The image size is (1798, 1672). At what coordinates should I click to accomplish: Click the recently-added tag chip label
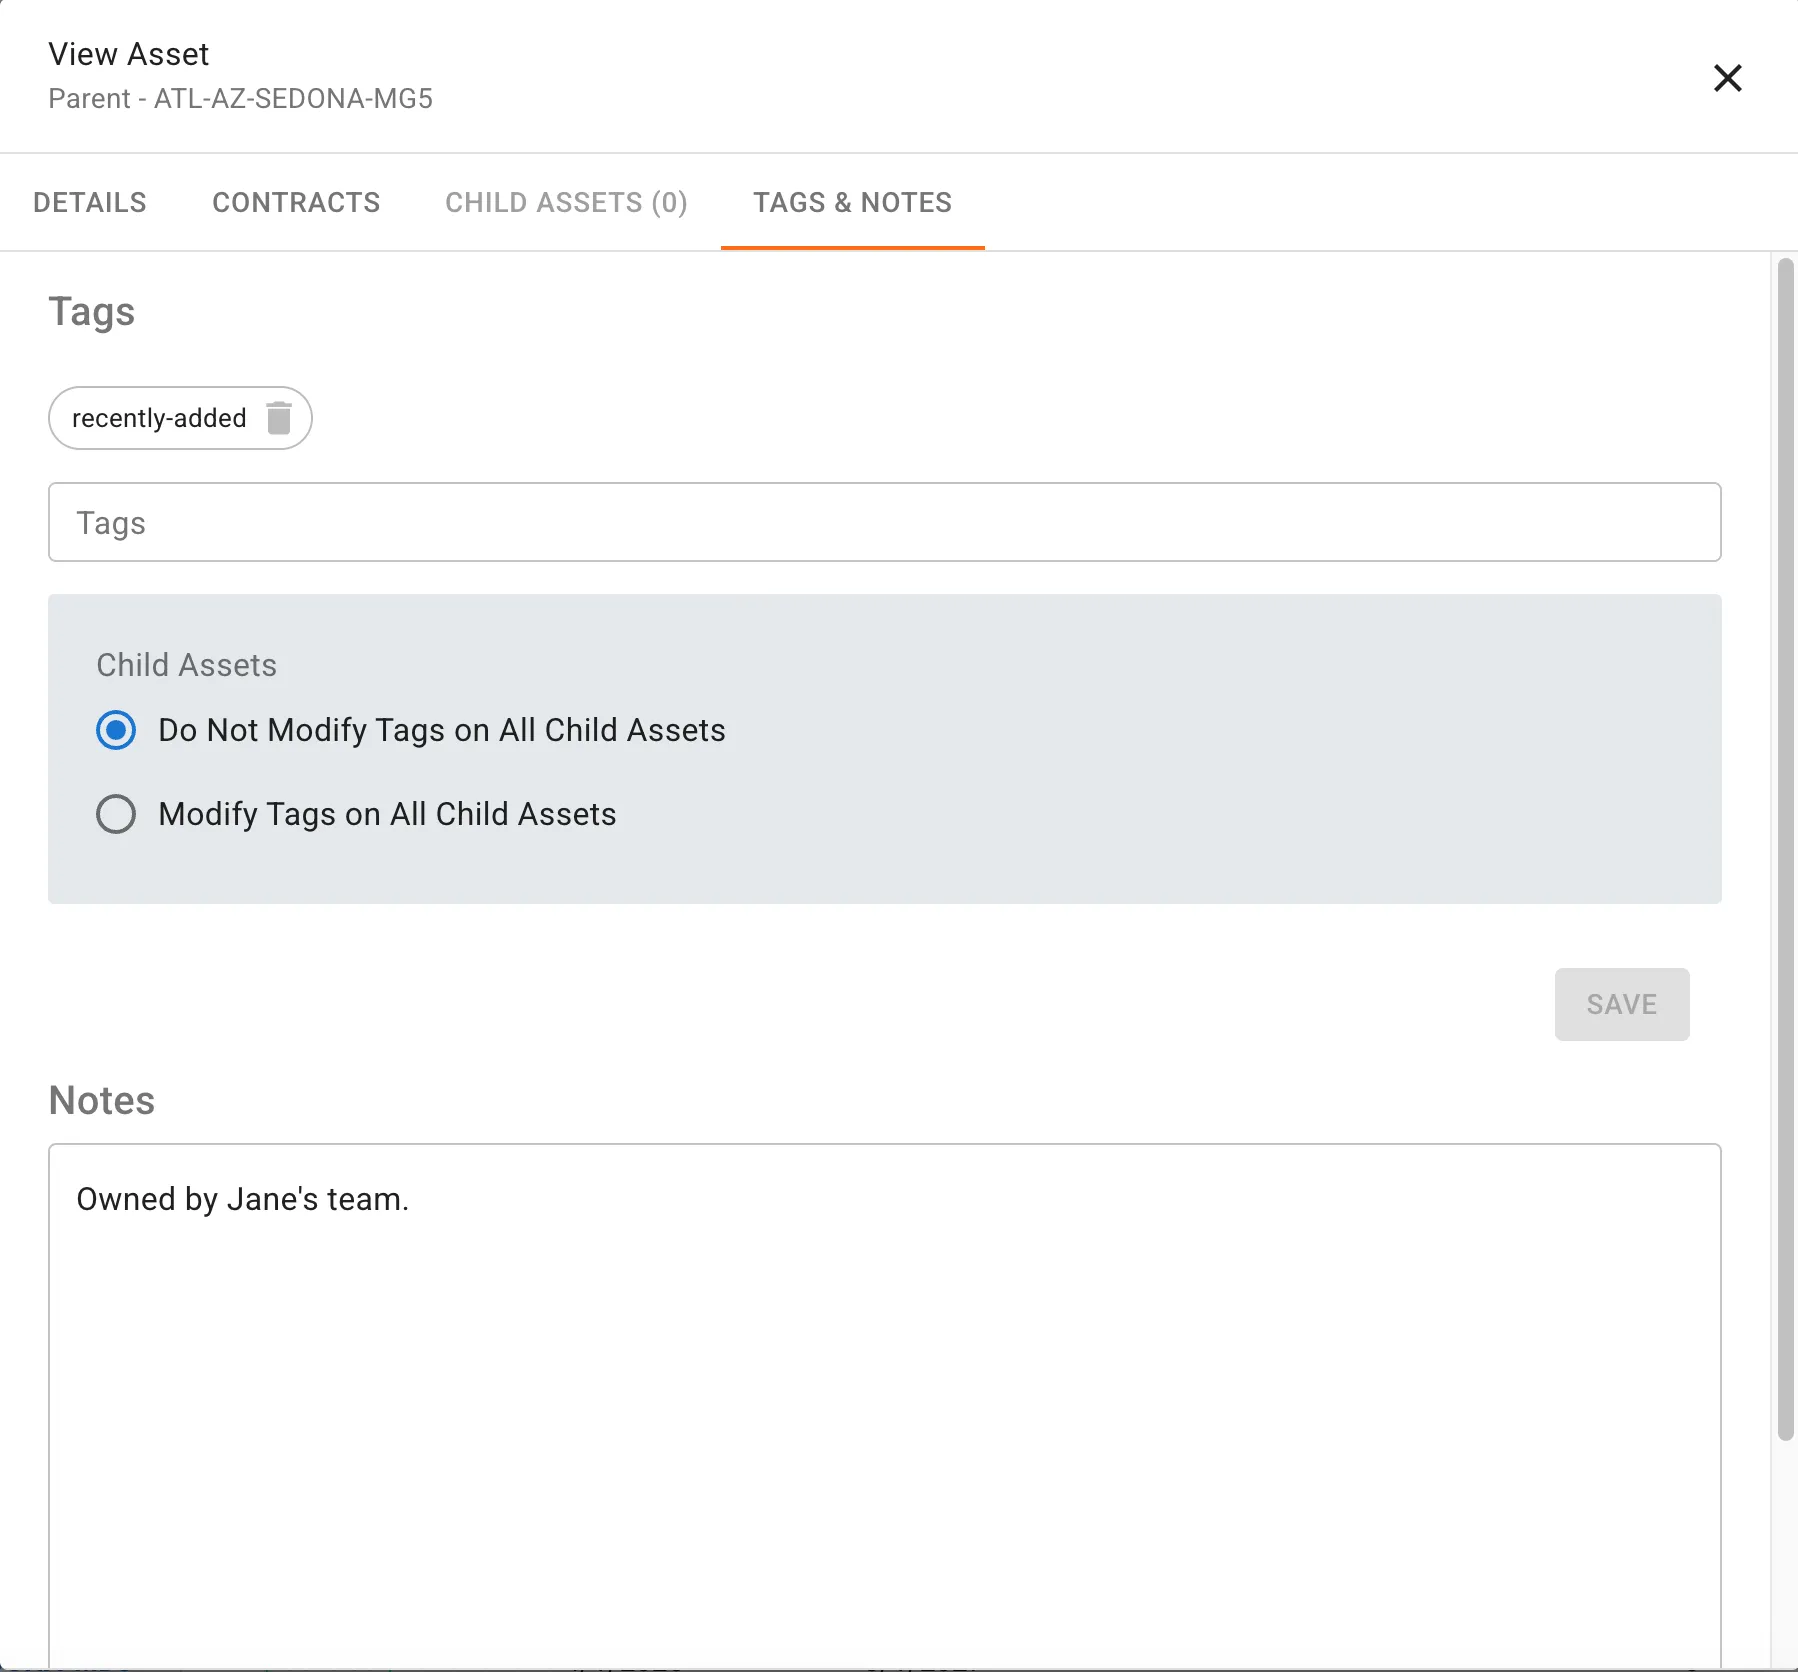pos(159,418)
